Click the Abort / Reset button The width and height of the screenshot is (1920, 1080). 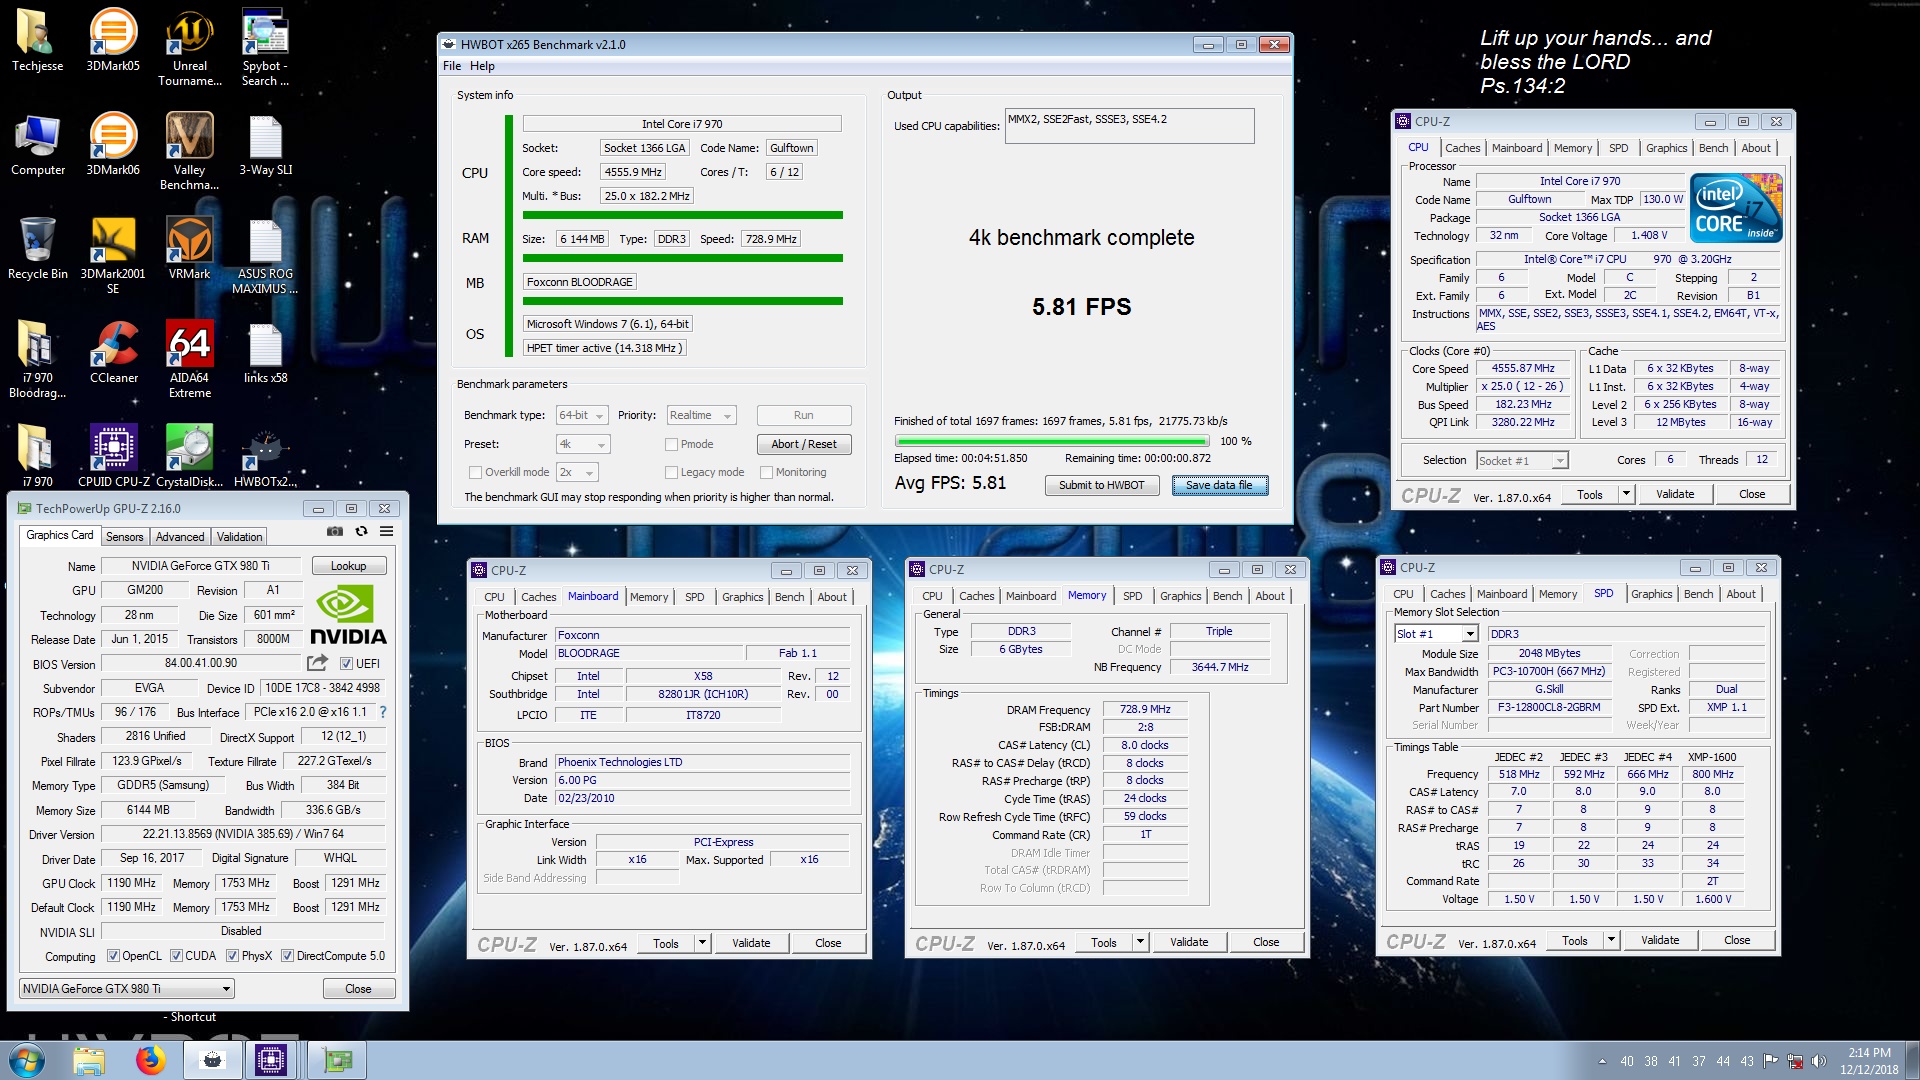pyautogui.click(x=803, y=444)
